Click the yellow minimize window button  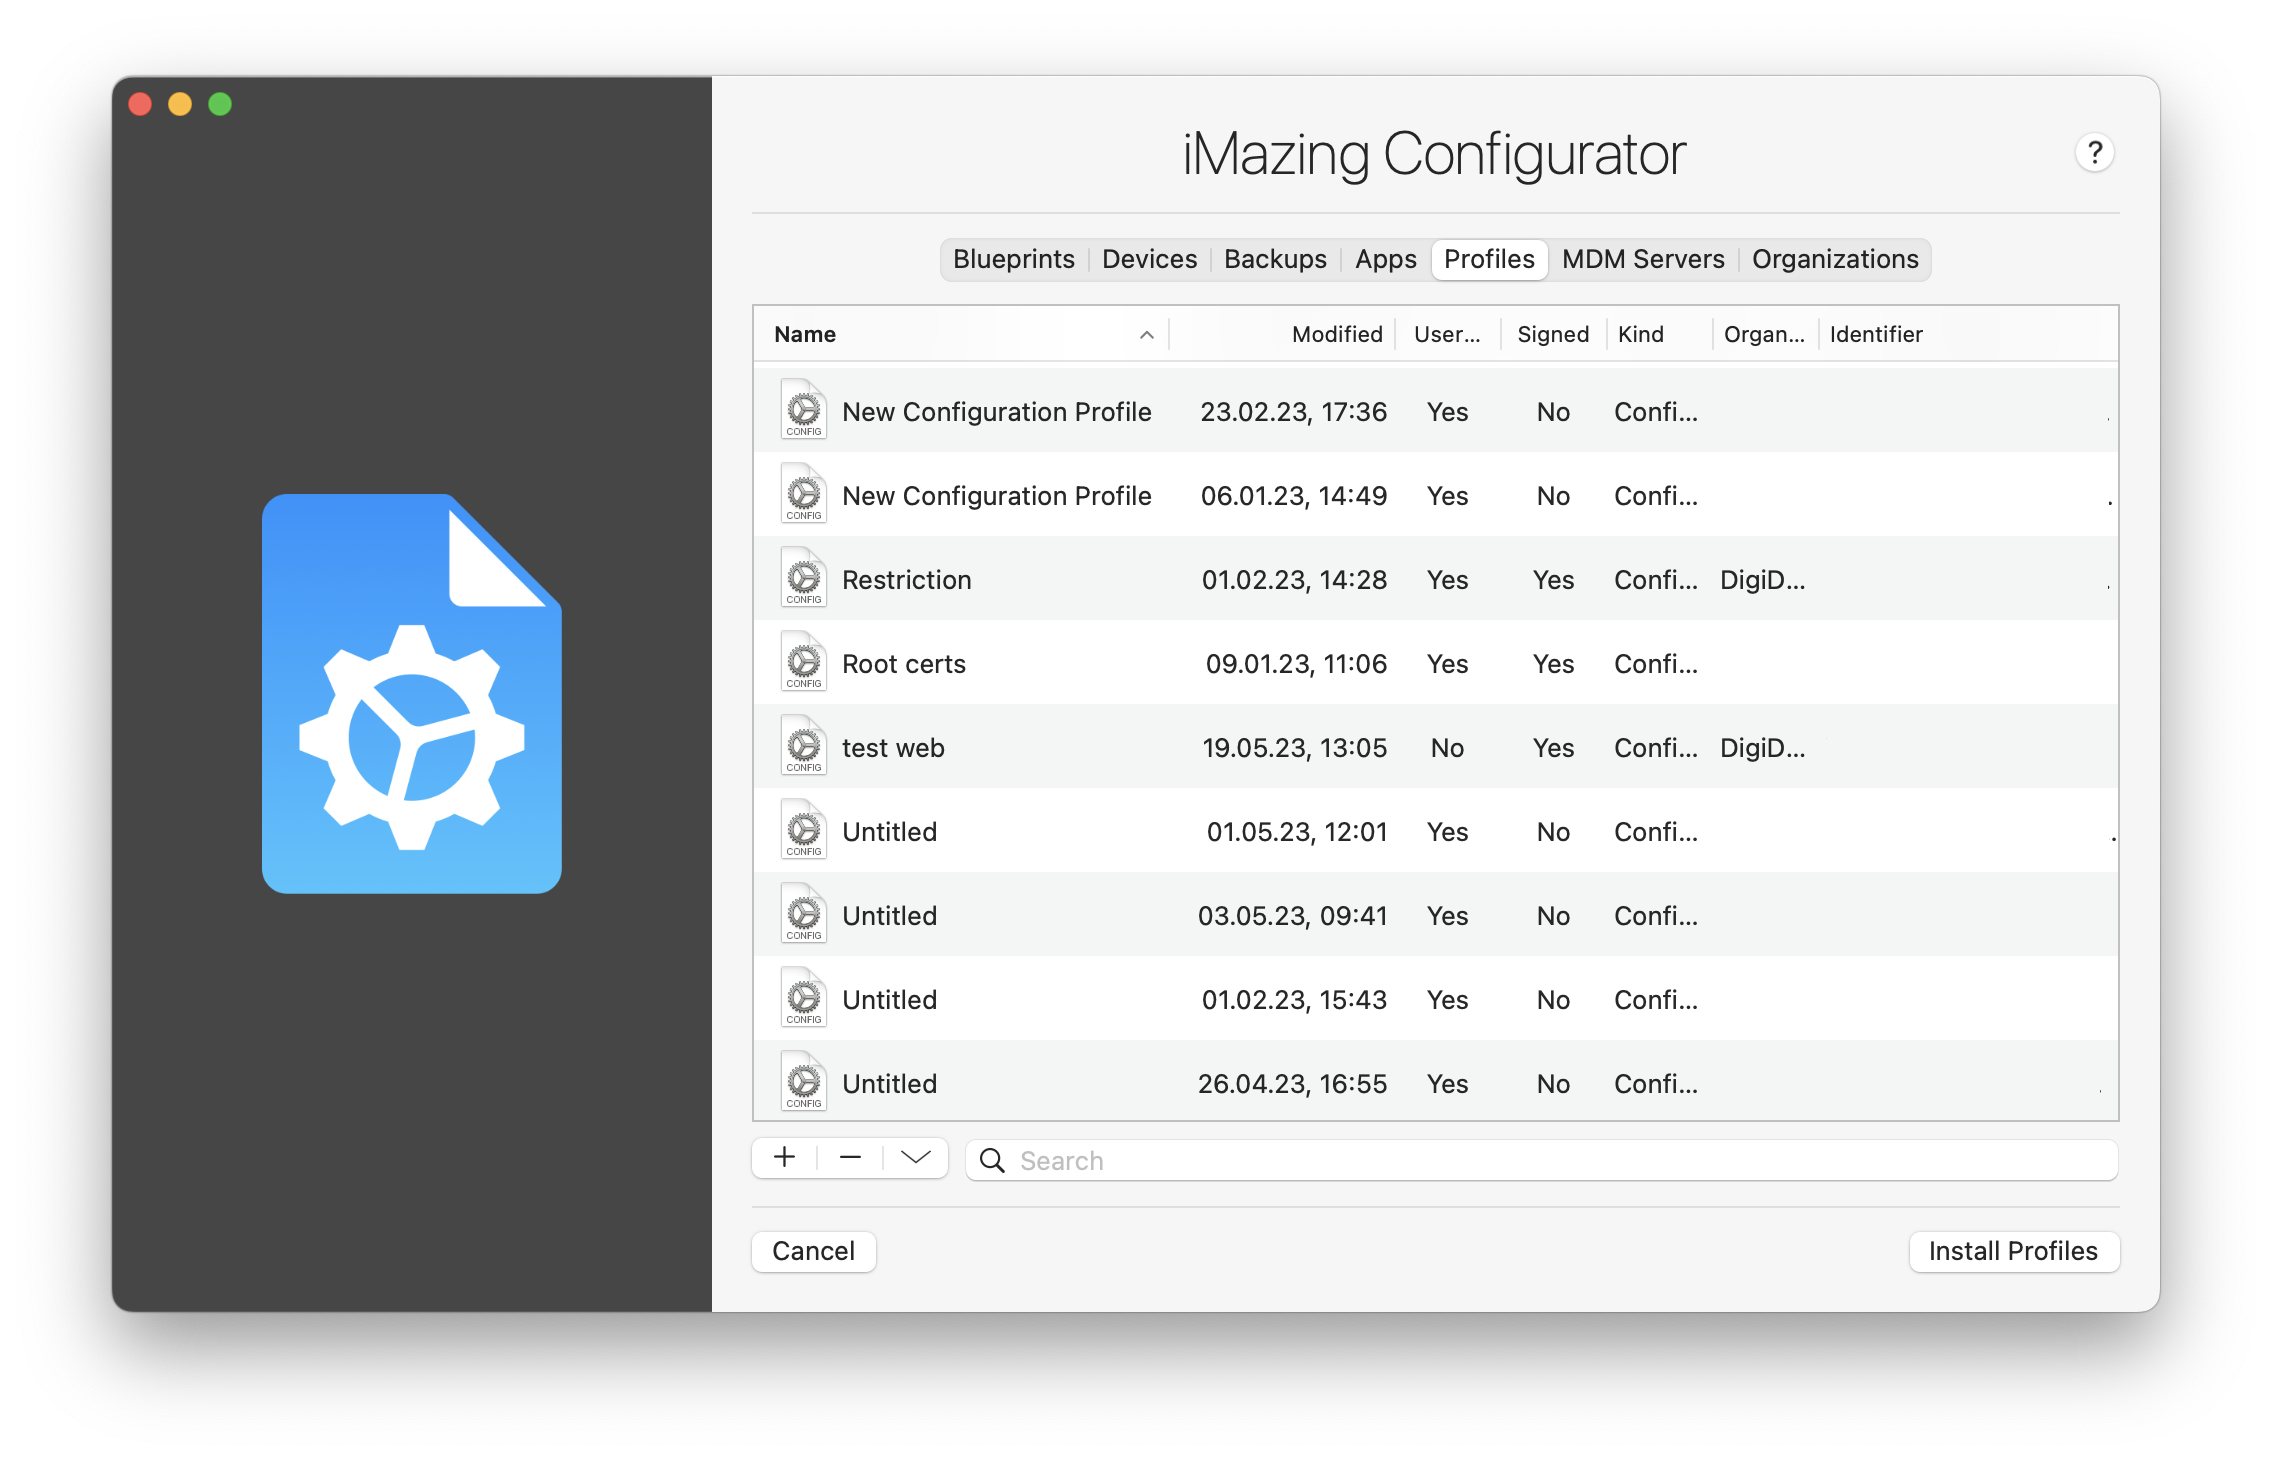click(x=180, y=104)
